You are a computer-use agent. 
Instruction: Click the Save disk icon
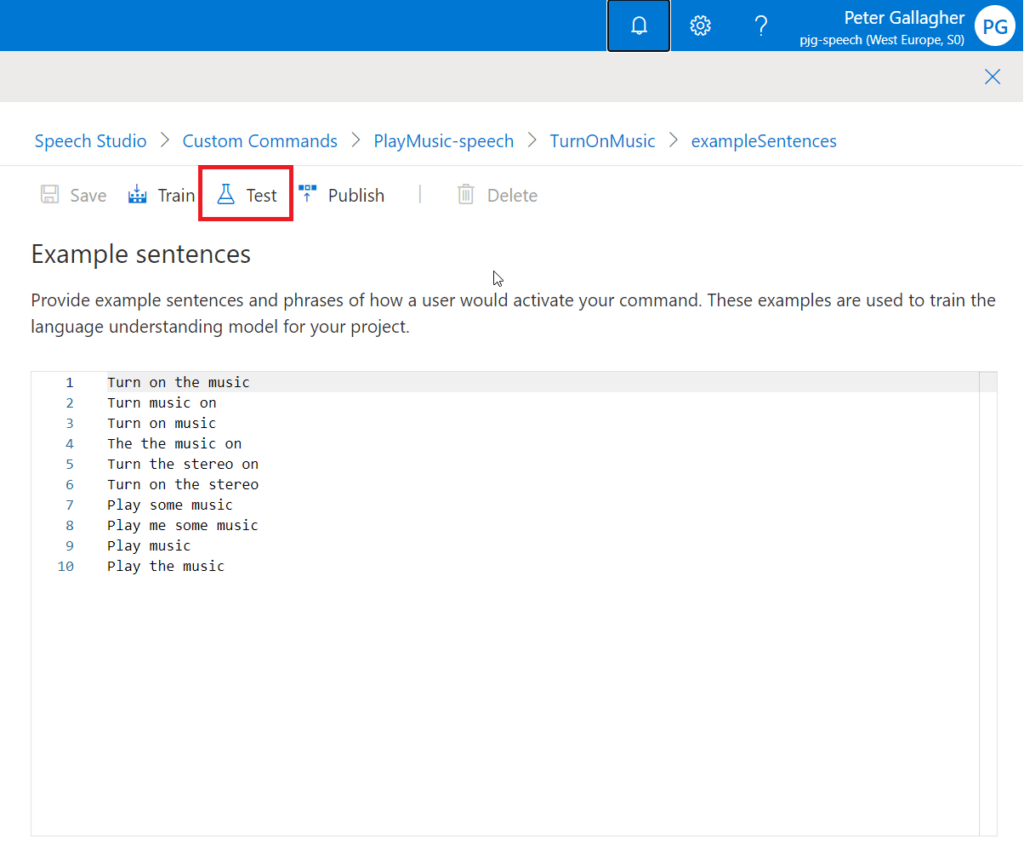pyautogui.click(x=49, y=194)
